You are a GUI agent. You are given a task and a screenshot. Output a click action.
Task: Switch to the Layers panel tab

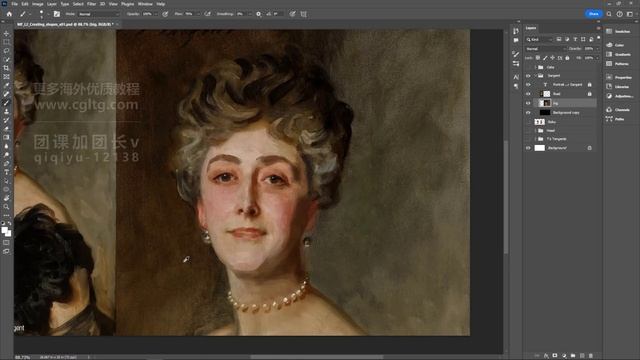[531, 28]
